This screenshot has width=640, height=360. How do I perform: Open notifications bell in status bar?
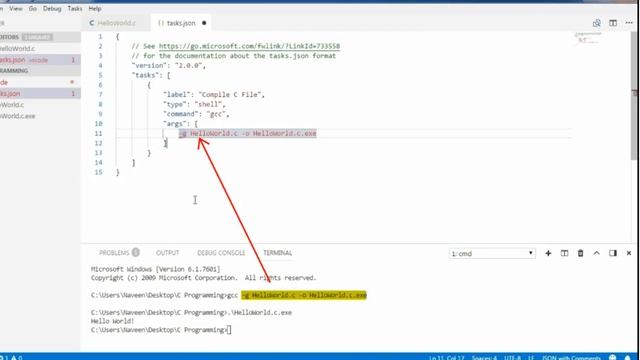[628, 358]
